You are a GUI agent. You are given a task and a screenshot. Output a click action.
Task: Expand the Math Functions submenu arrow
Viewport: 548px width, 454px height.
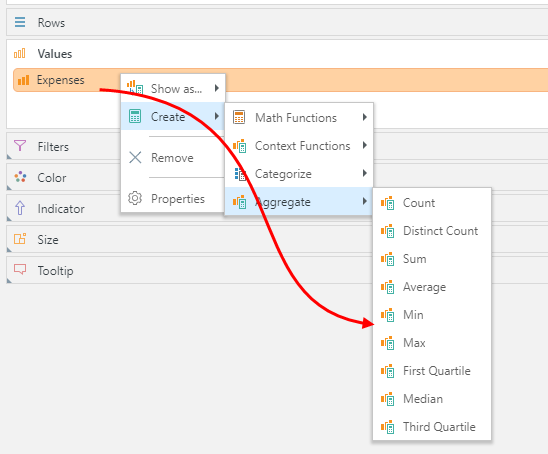(x=365, y=117)
